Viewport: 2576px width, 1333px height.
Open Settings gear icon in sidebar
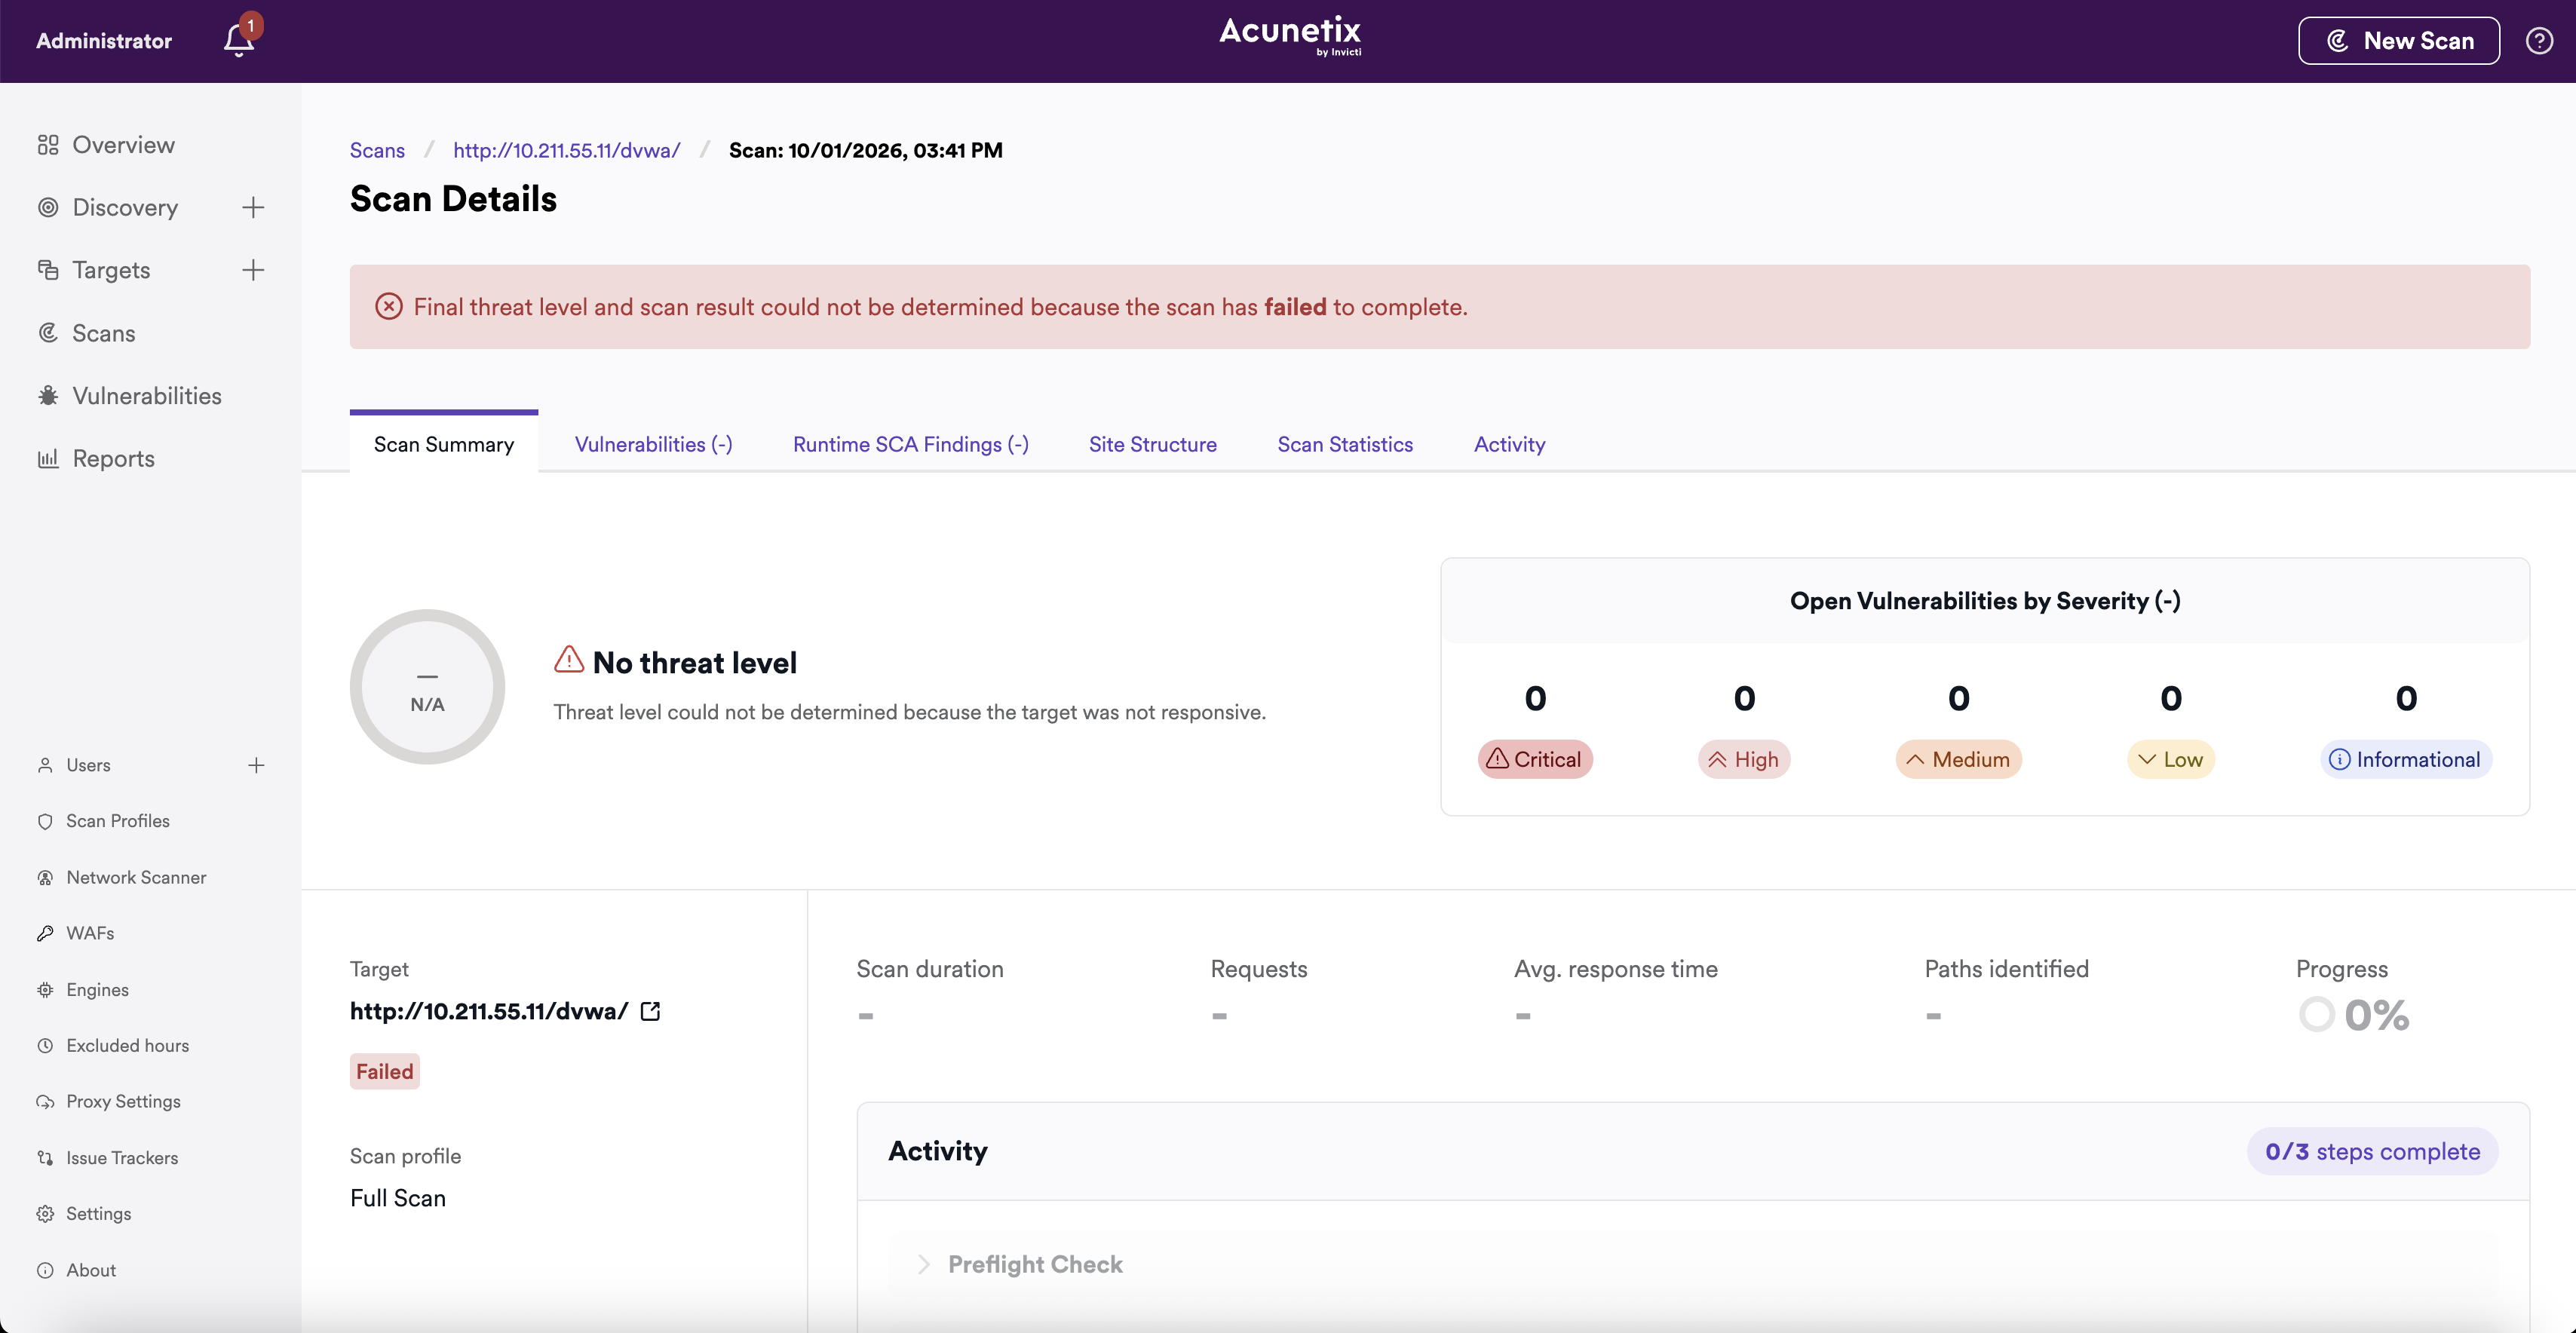pos(45,1213)
